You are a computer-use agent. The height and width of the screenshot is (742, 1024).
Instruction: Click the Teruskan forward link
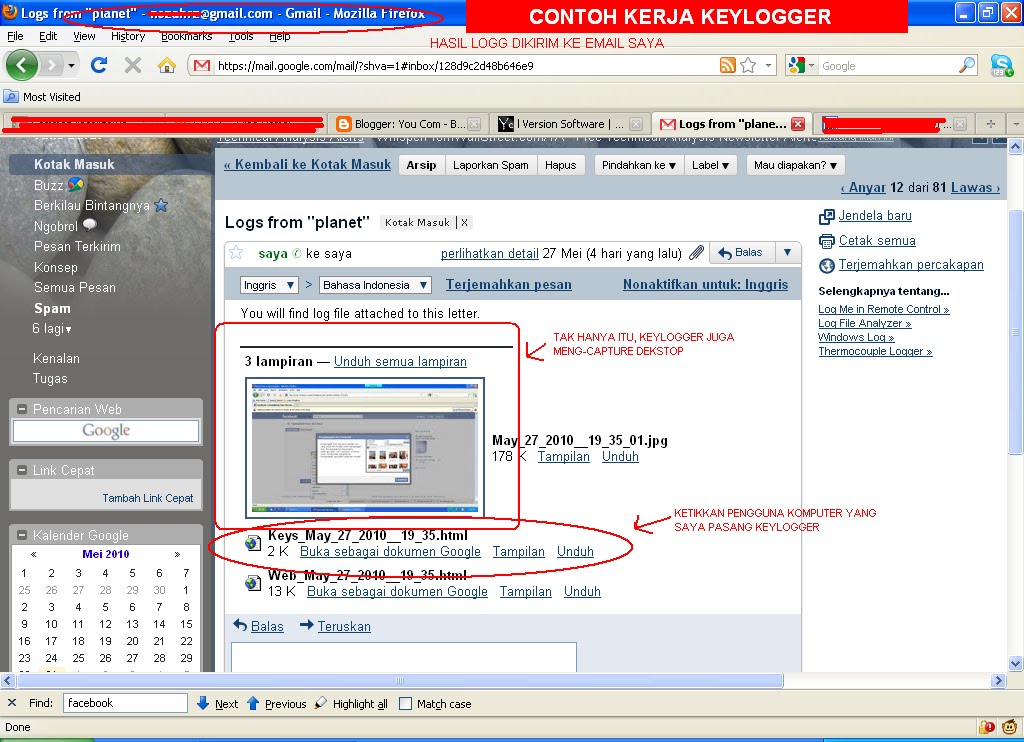[344, 626]
